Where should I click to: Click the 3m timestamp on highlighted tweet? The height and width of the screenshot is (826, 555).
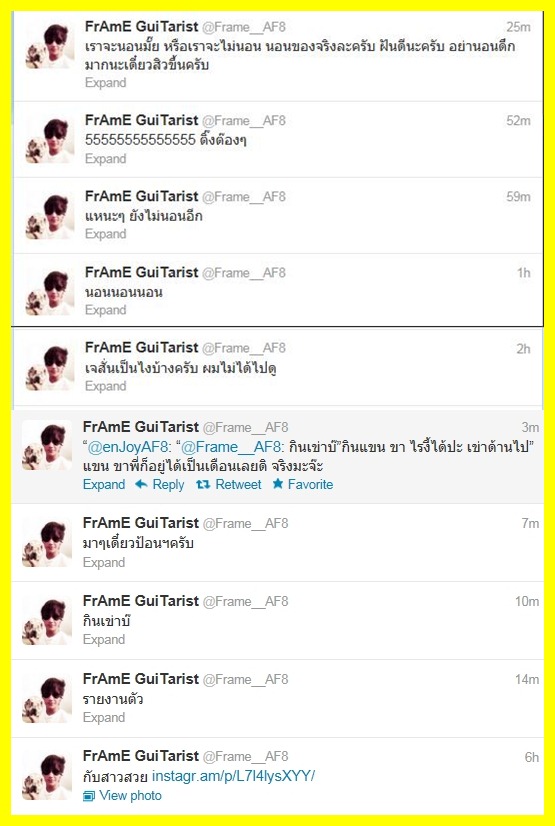coord(530,428)
